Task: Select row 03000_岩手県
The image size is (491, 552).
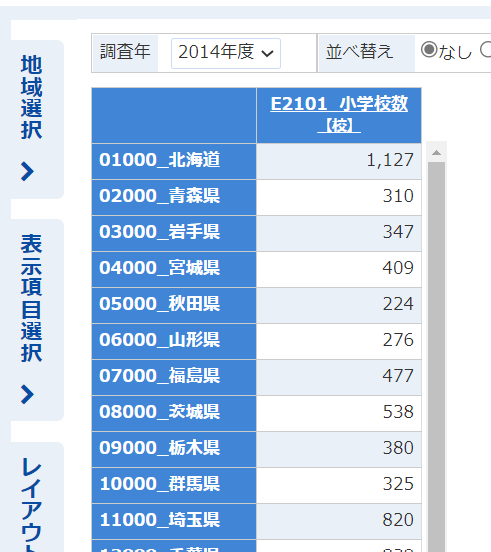Action: coord(174,233)
